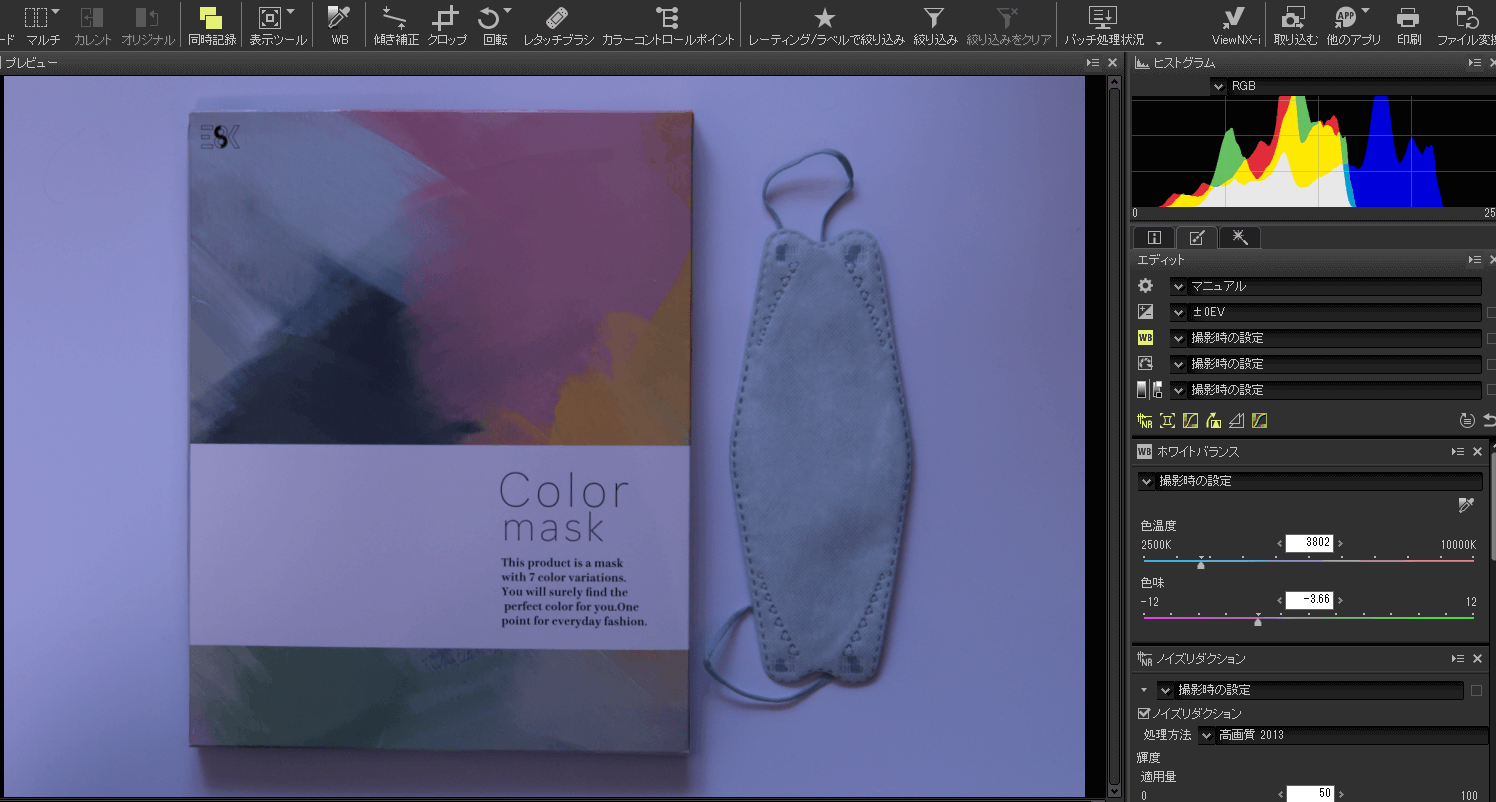This screenshot has width=1496, height=802.
Task: Click the 回転 rotate icon
Action: 489,18
